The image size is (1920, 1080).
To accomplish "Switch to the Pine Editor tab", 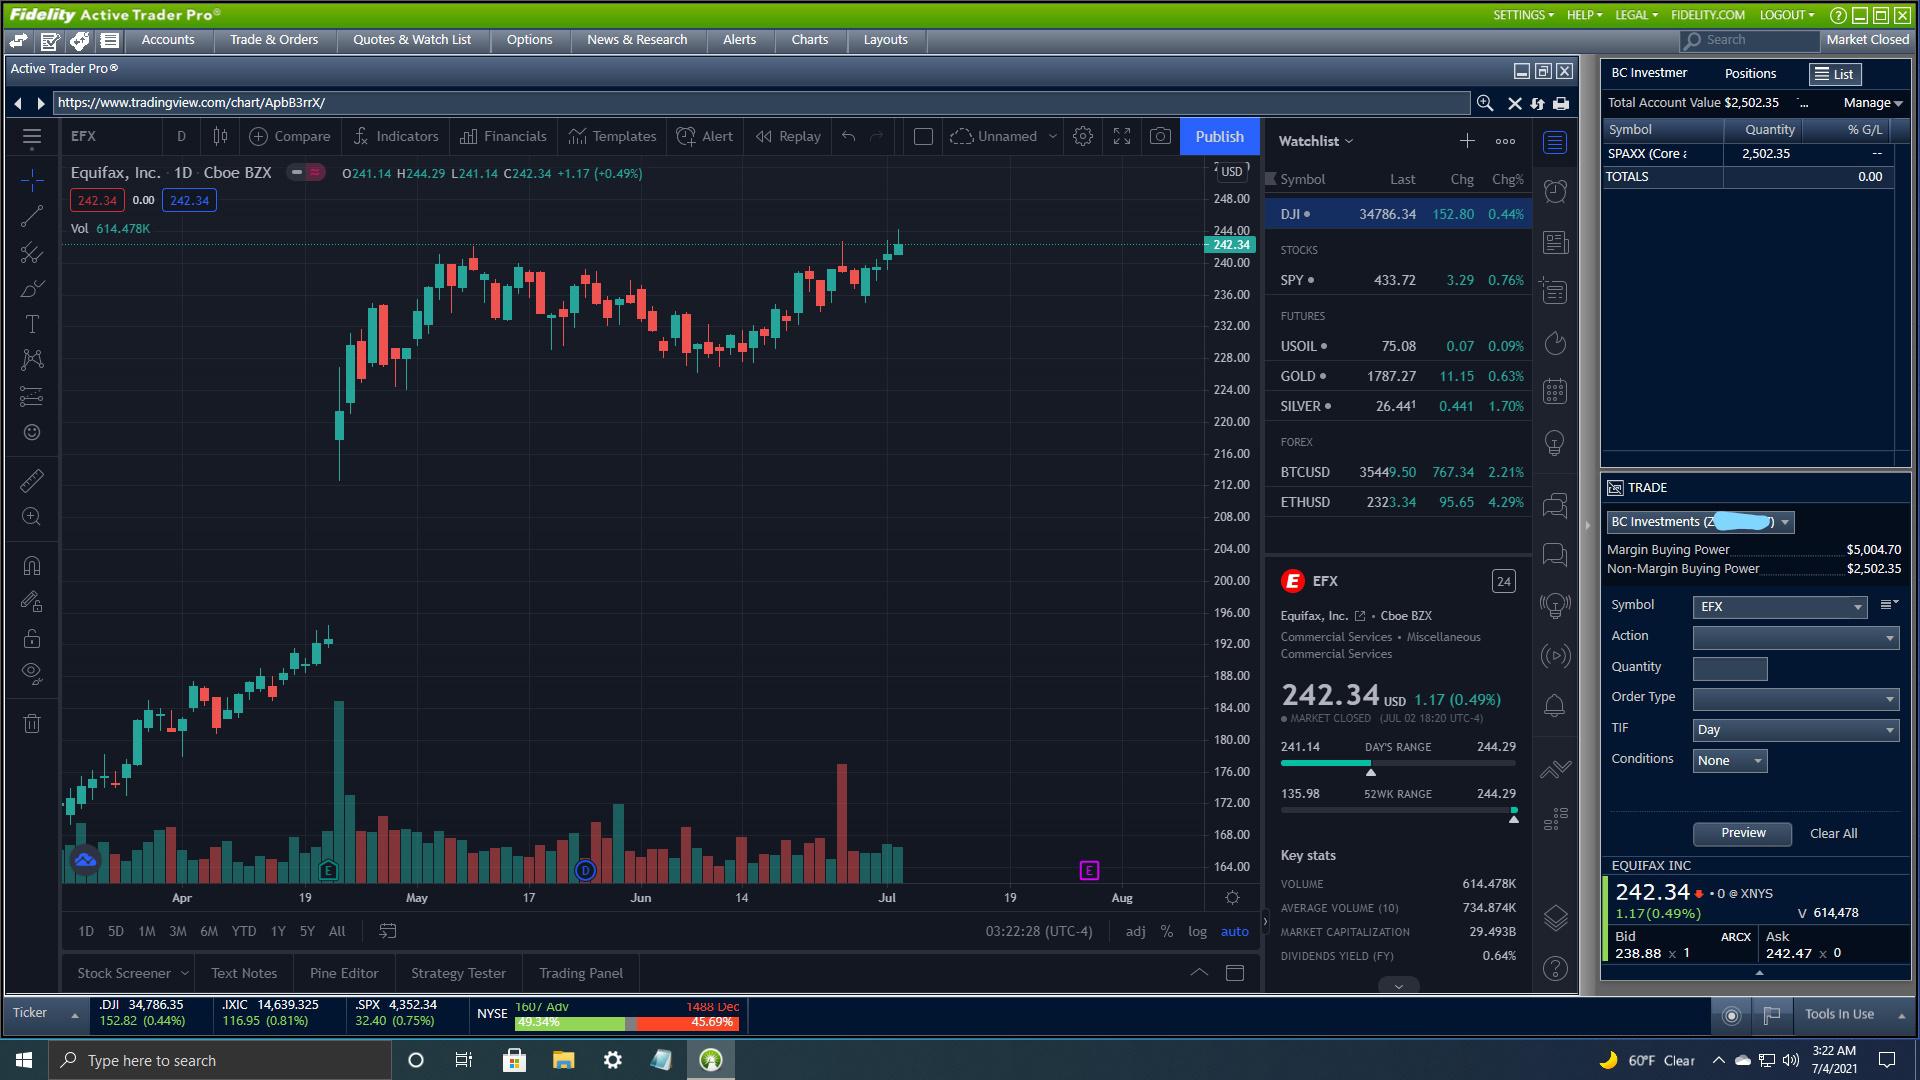I will point(344,973).
